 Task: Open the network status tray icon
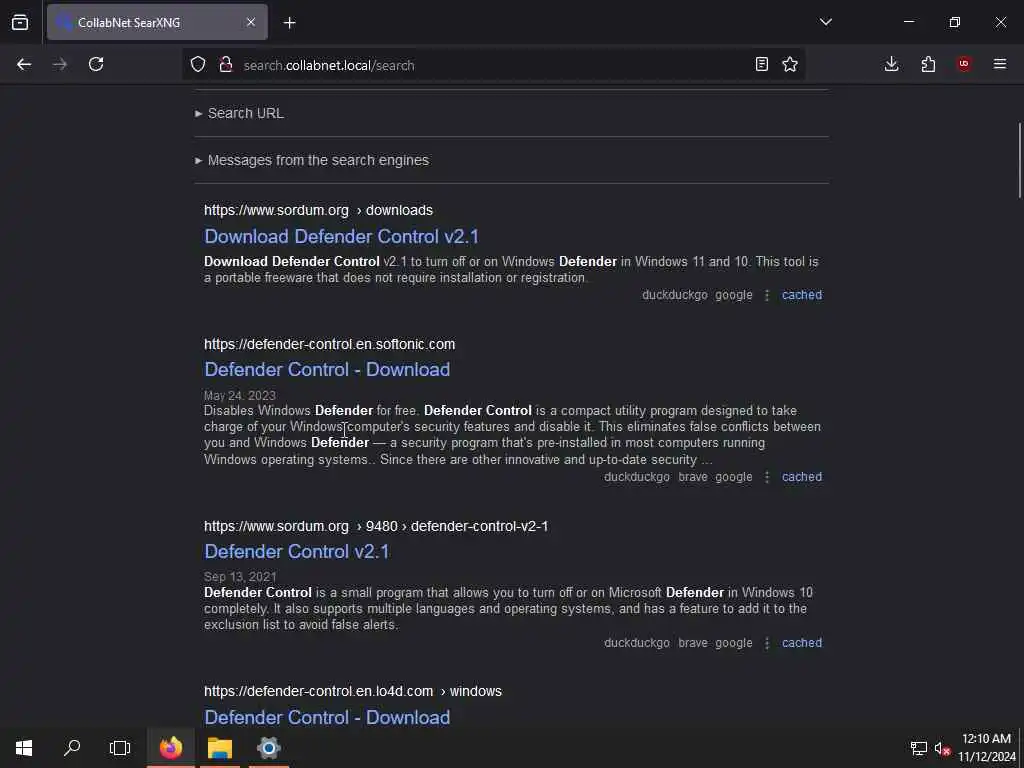click(x=918, y=748)
